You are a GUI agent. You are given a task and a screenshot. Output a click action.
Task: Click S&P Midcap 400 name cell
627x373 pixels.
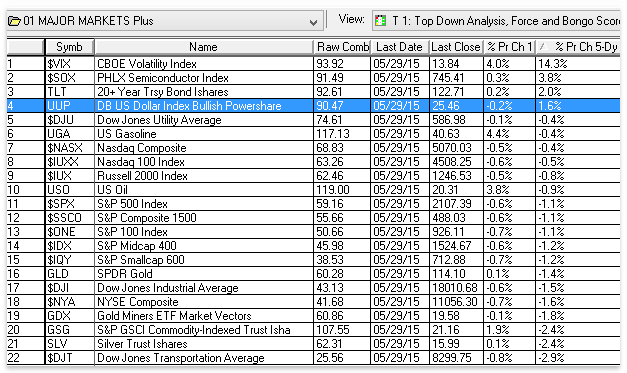pos(204,246)
